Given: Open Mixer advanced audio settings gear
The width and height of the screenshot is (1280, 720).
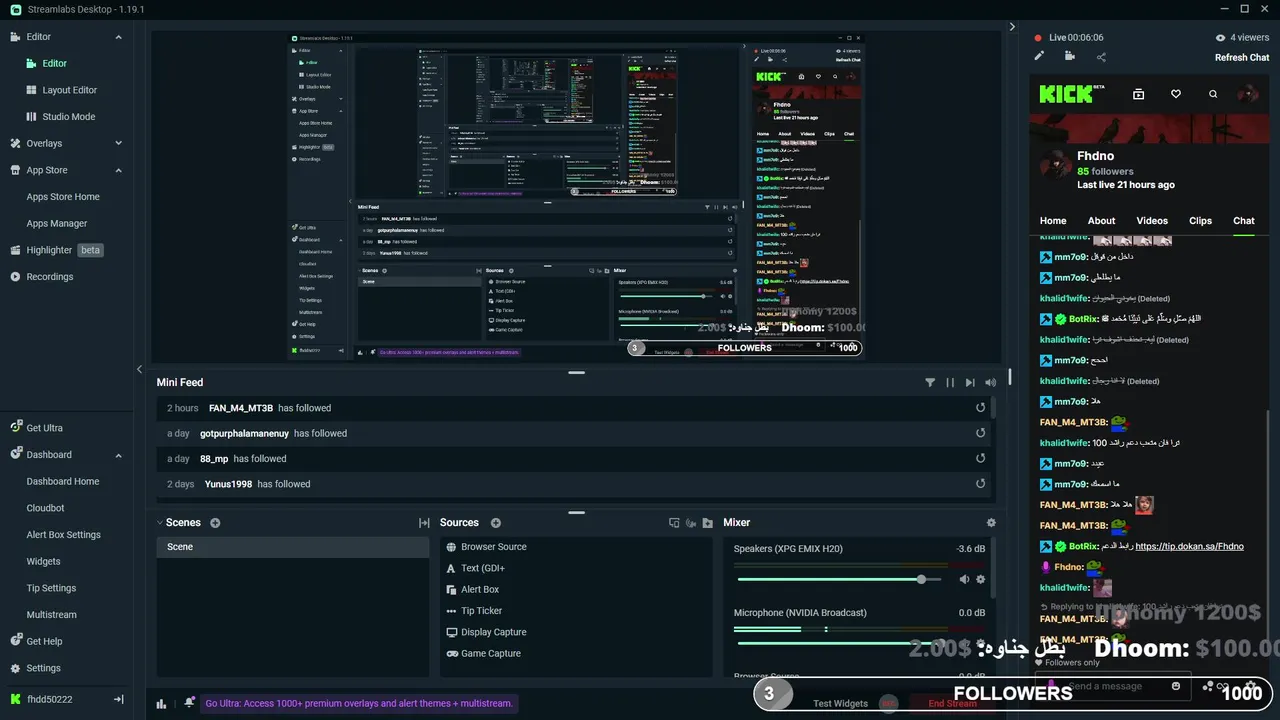Looking at the screenshot, I should click(x=991, y=523).
